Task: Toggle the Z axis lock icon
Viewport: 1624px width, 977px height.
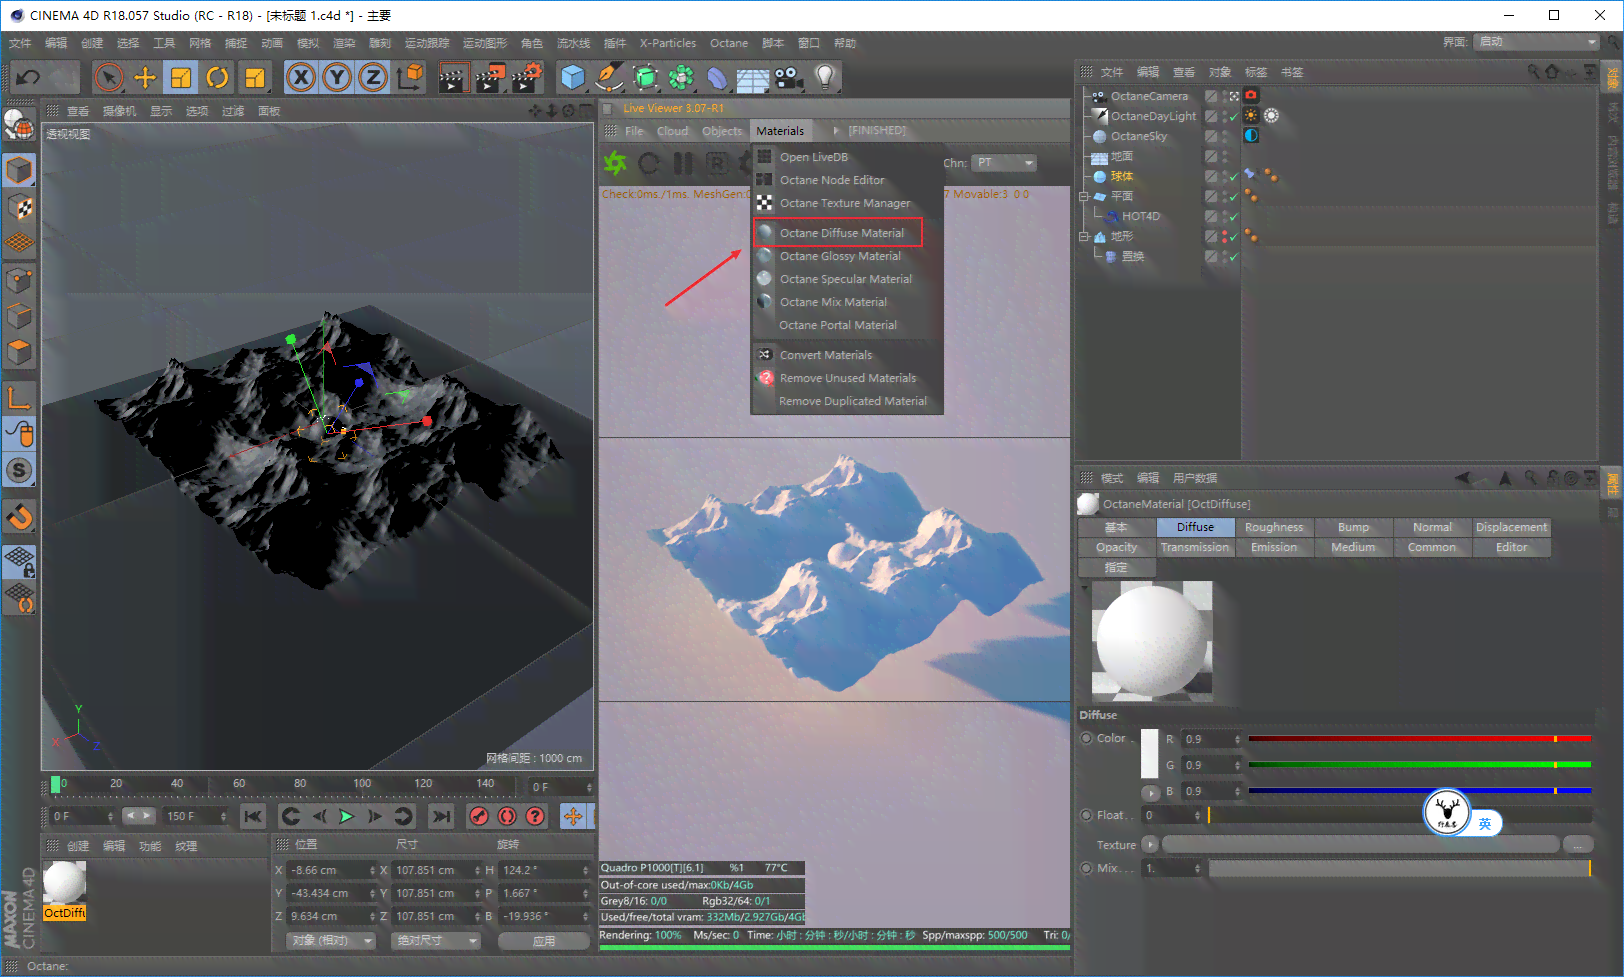Action: [373, 77]
